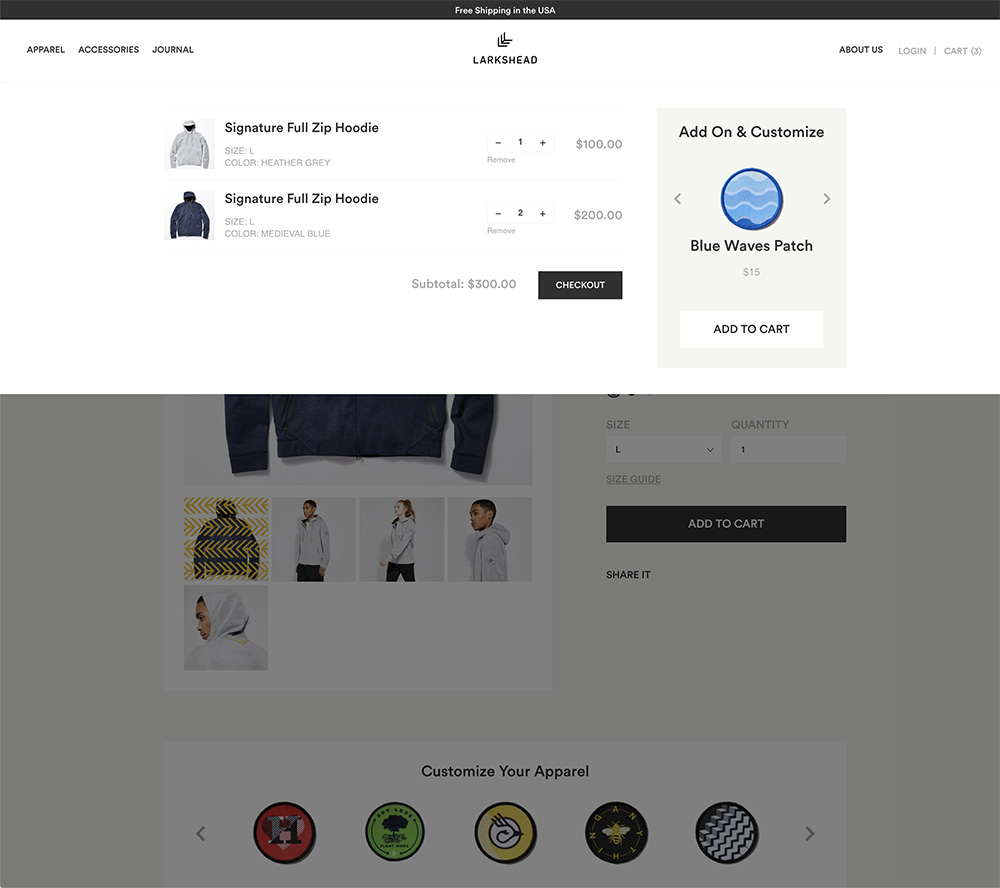Advance the Customize Your Apparel carousel right
The image size is (1000, 888).
pyautogui.click(x=809, y=834)
